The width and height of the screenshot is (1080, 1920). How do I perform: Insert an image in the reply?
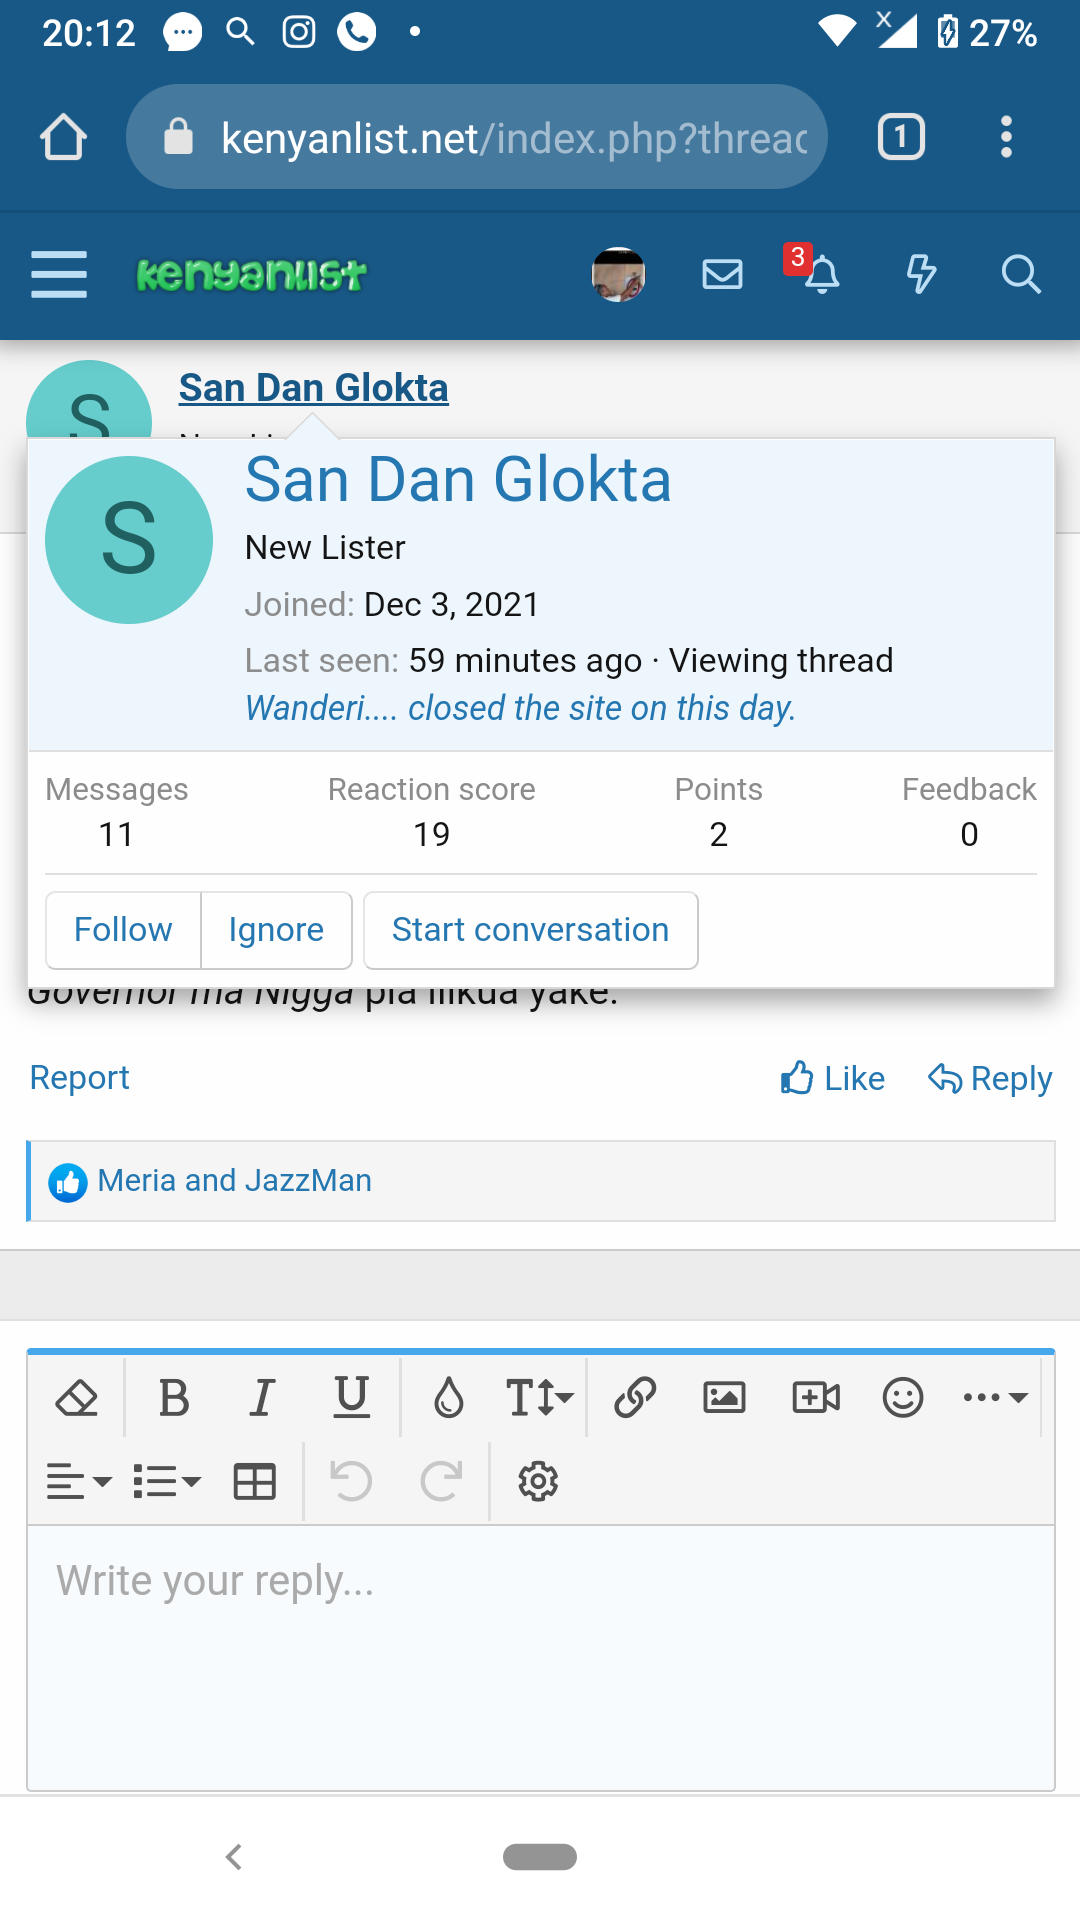pos(724,1397)
